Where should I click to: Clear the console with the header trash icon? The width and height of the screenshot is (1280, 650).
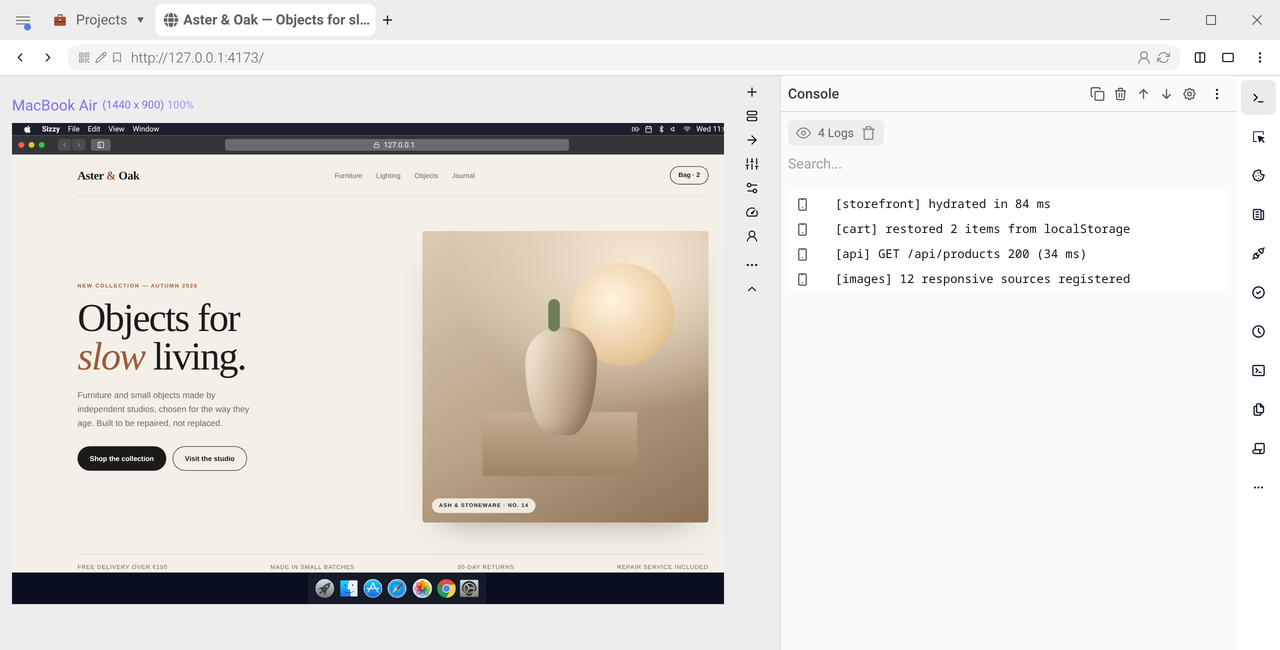[x=1120, y=94]
